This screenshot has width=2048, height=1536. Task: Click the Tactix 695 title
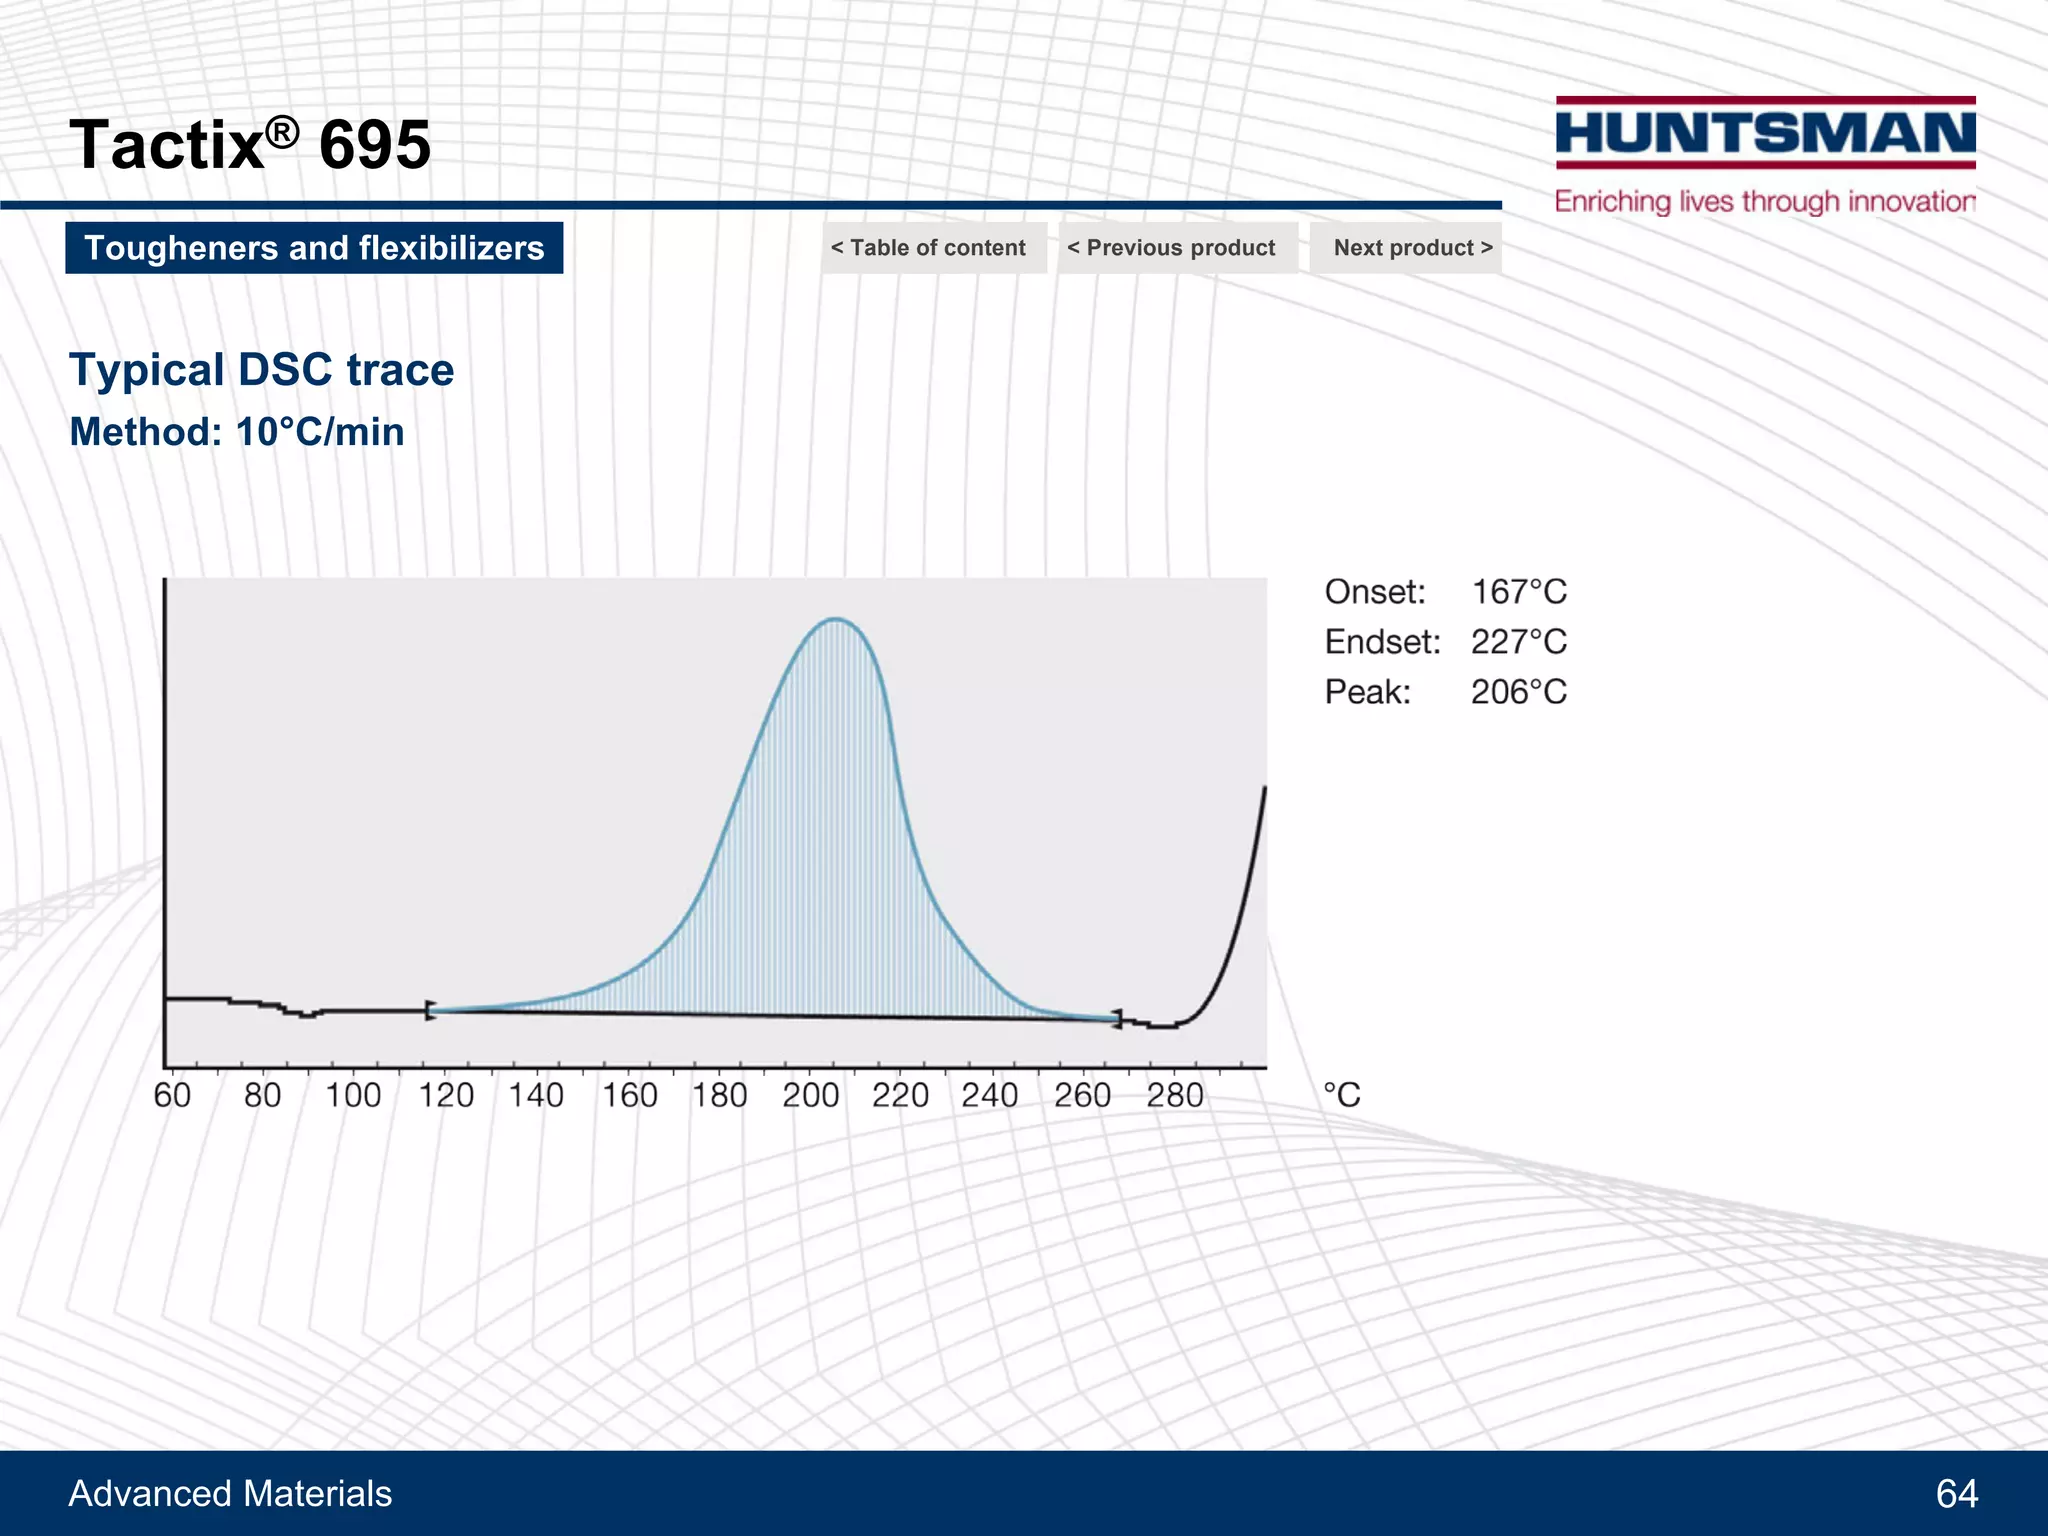pyautogui.click(x=250, y=144)
